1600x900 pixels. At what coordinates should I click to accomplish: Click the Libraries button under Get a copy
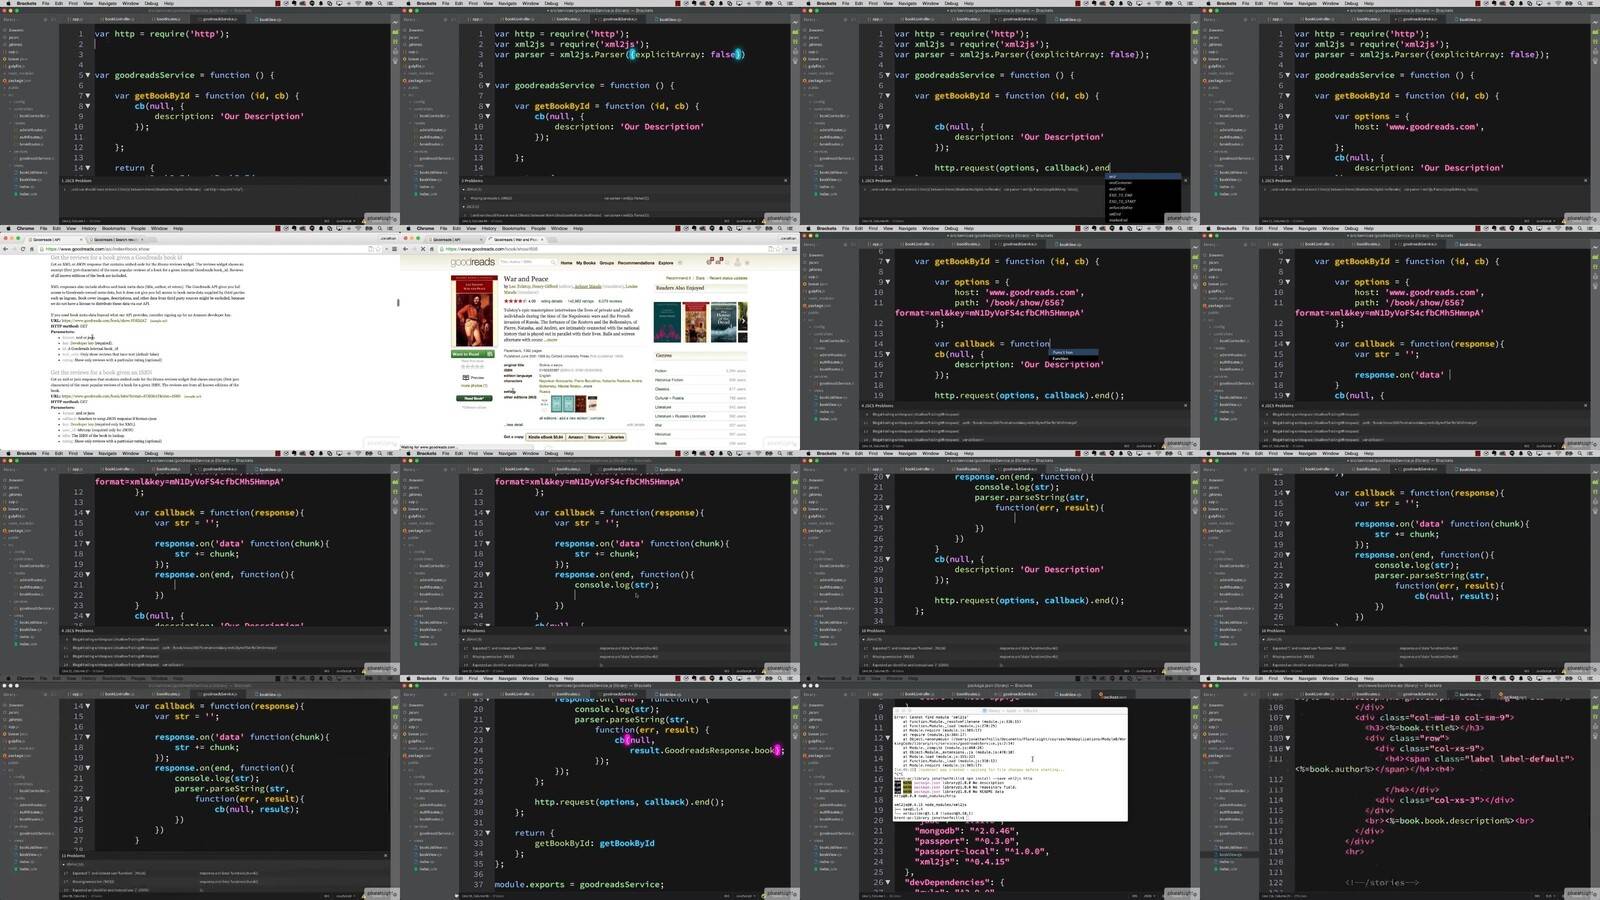click(x=616, y=437)
